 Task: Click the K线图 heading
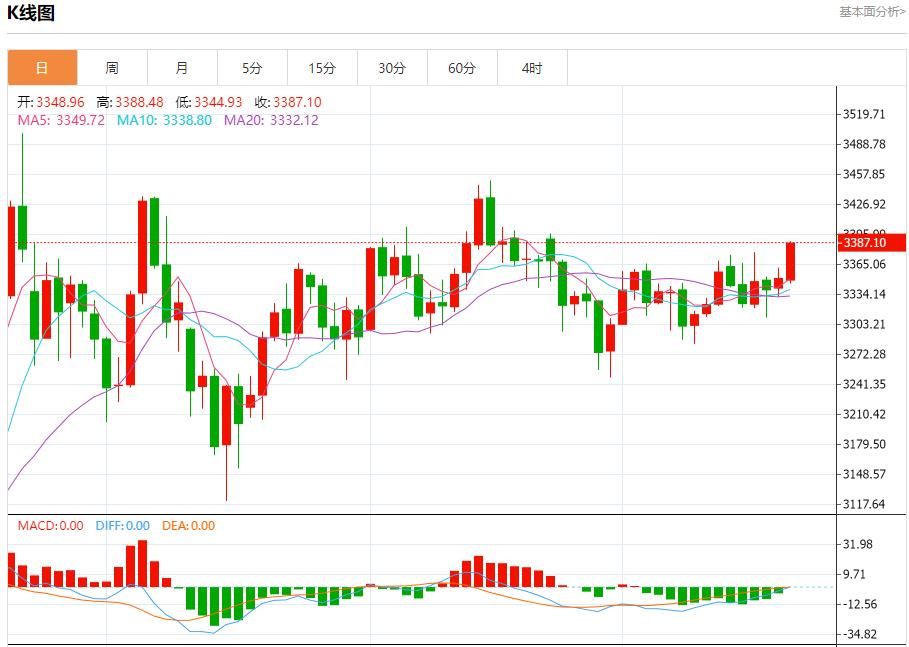(x=31, y=13)
